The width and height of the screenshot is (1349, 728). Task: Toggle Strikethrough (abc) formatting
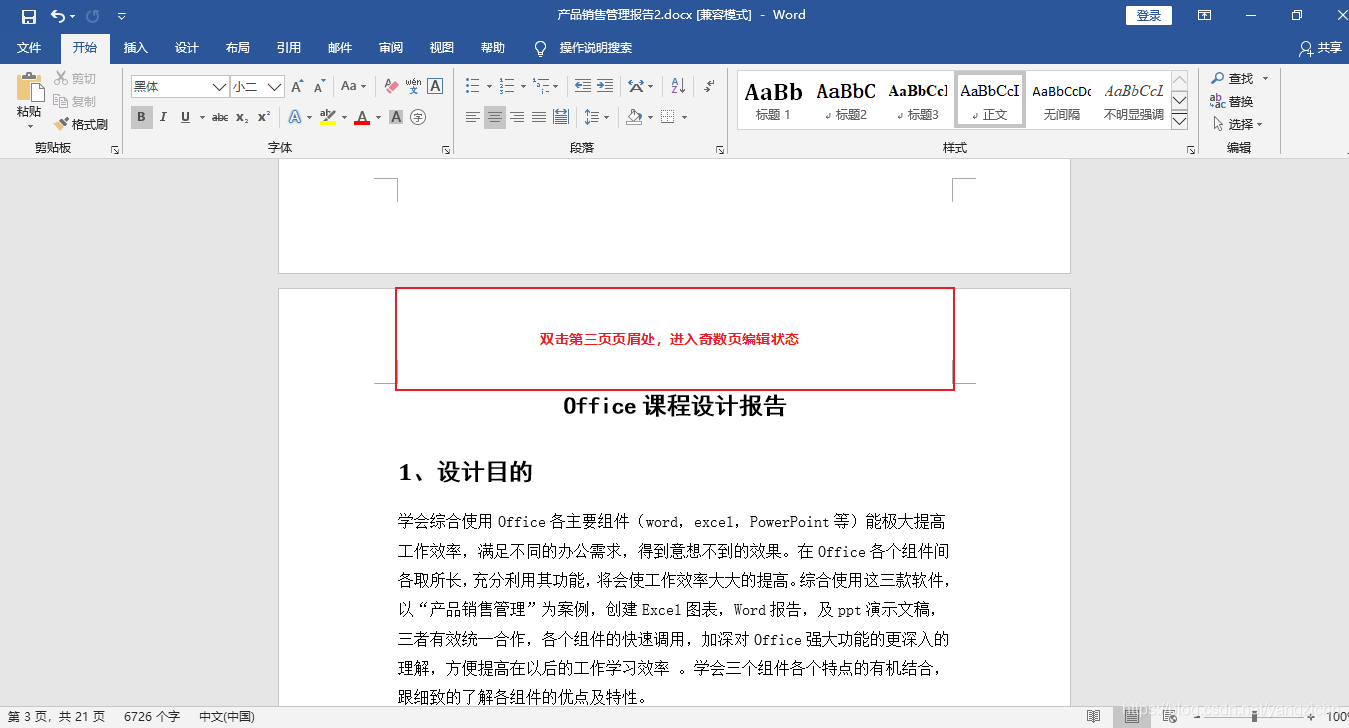(x=220, y=117)
